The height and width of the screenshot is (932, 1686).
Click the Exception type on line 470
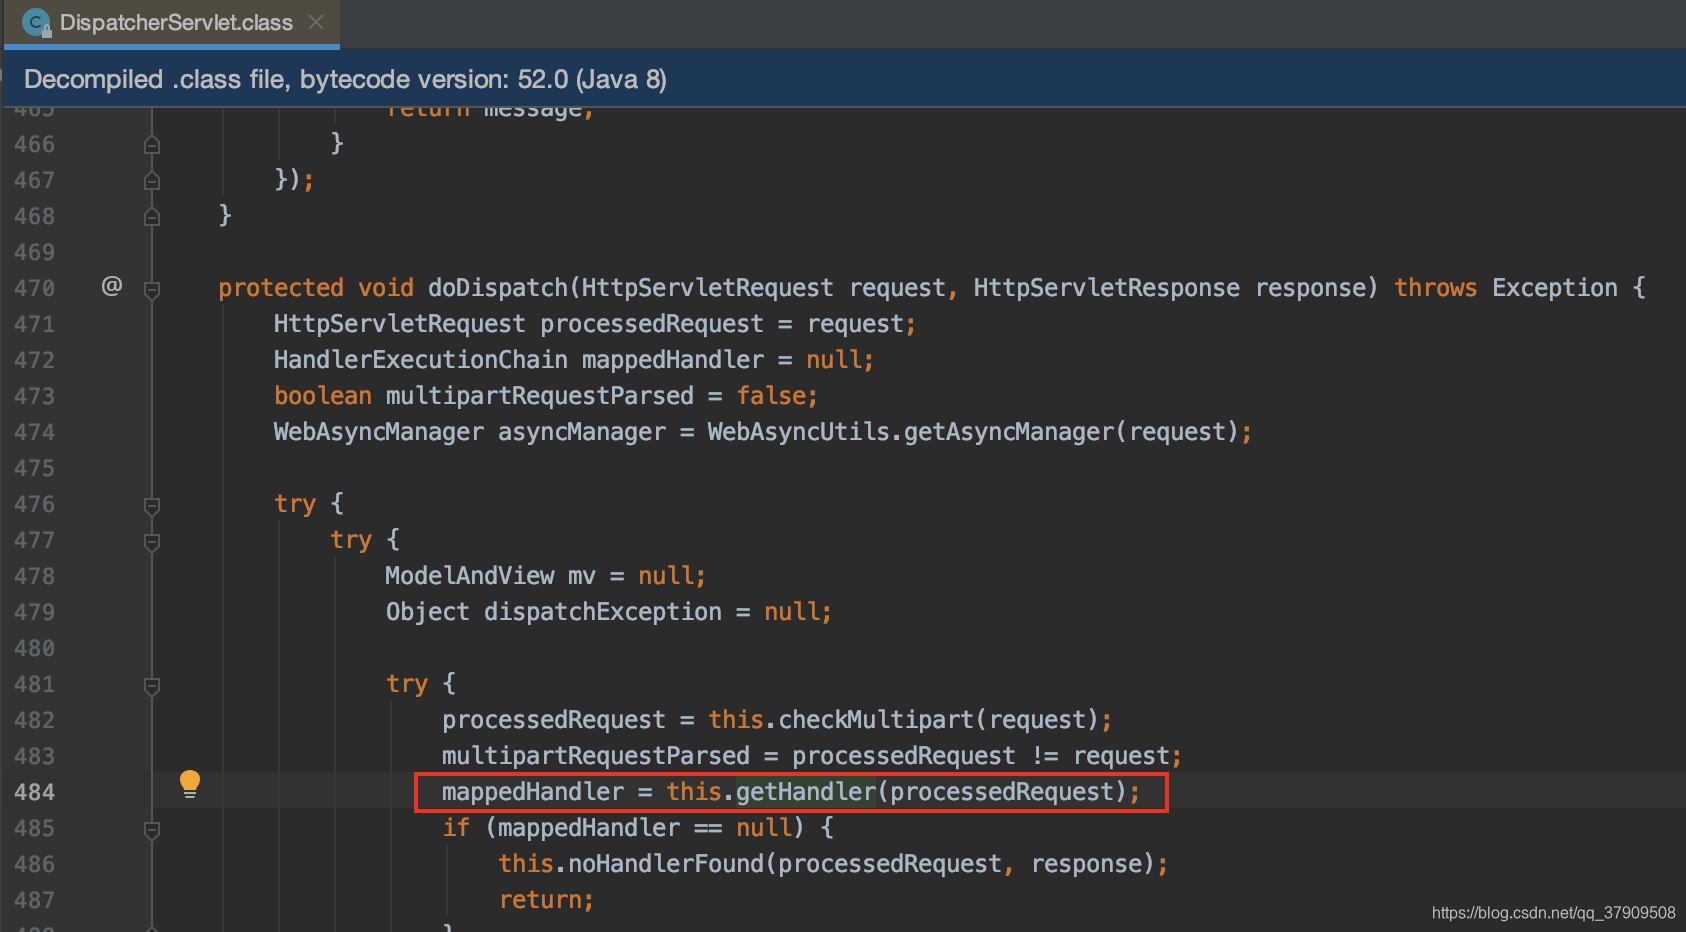(x=1555, y=288)
